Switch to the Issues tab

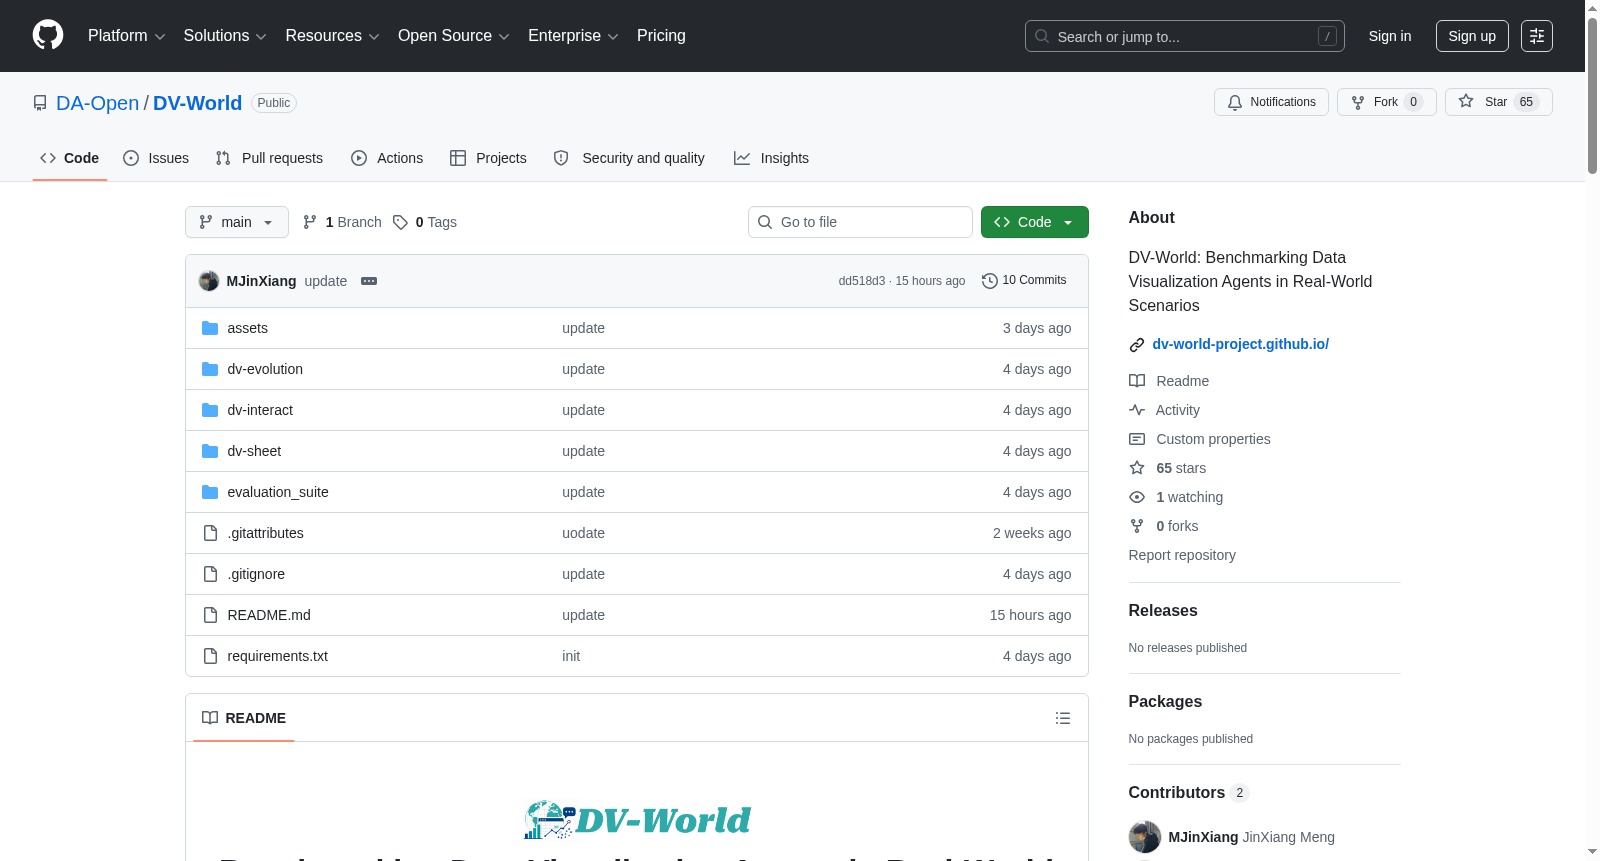[156, 158]
